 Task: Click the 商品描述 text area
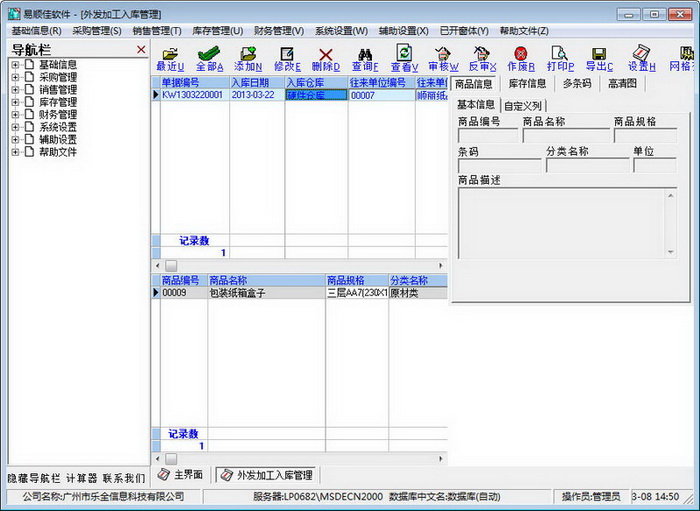tap(560, 223)
